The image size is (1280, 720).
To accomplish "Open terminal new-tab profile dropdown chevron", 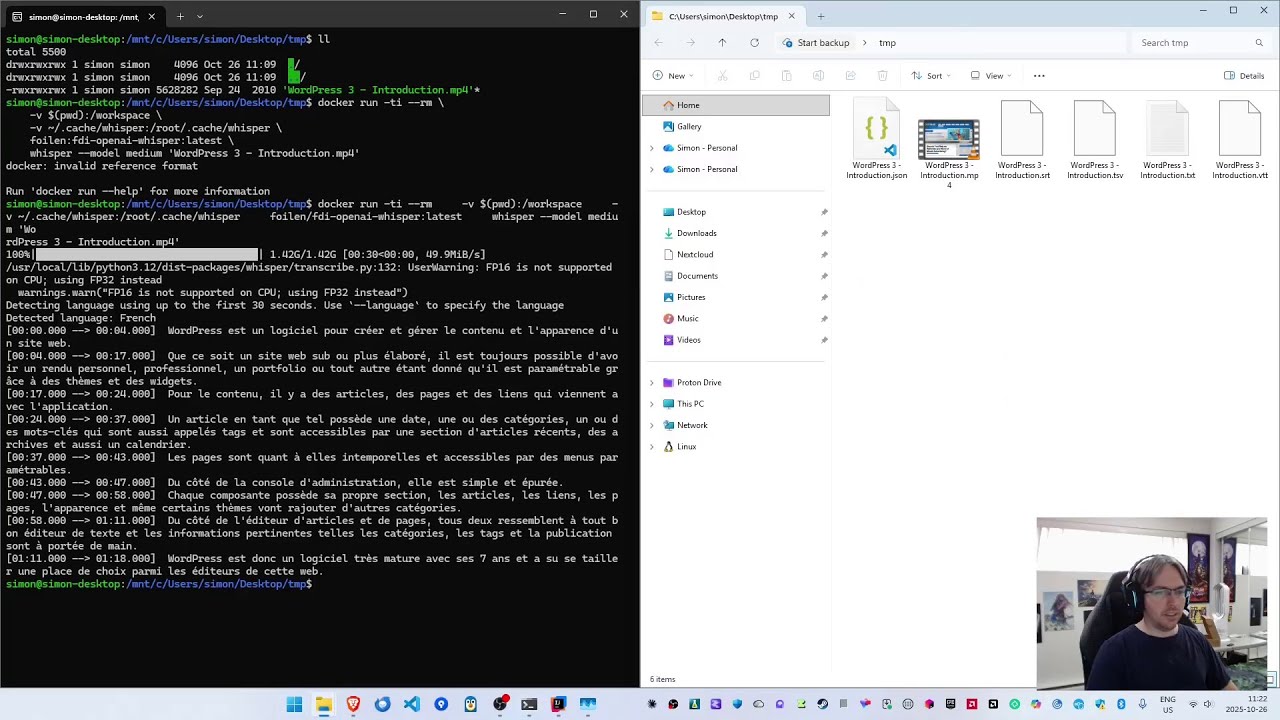I will point(200,16).
